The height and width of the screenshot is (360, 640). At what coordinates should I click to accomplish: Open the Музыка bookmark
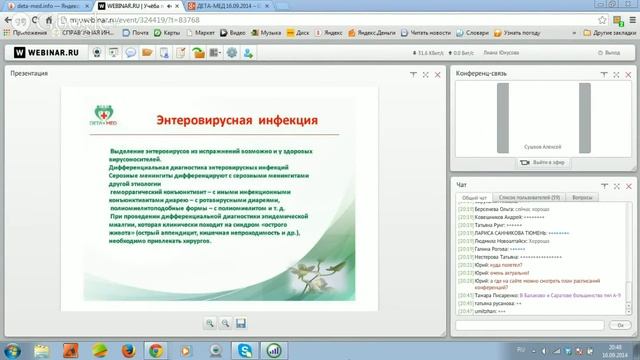266,33
